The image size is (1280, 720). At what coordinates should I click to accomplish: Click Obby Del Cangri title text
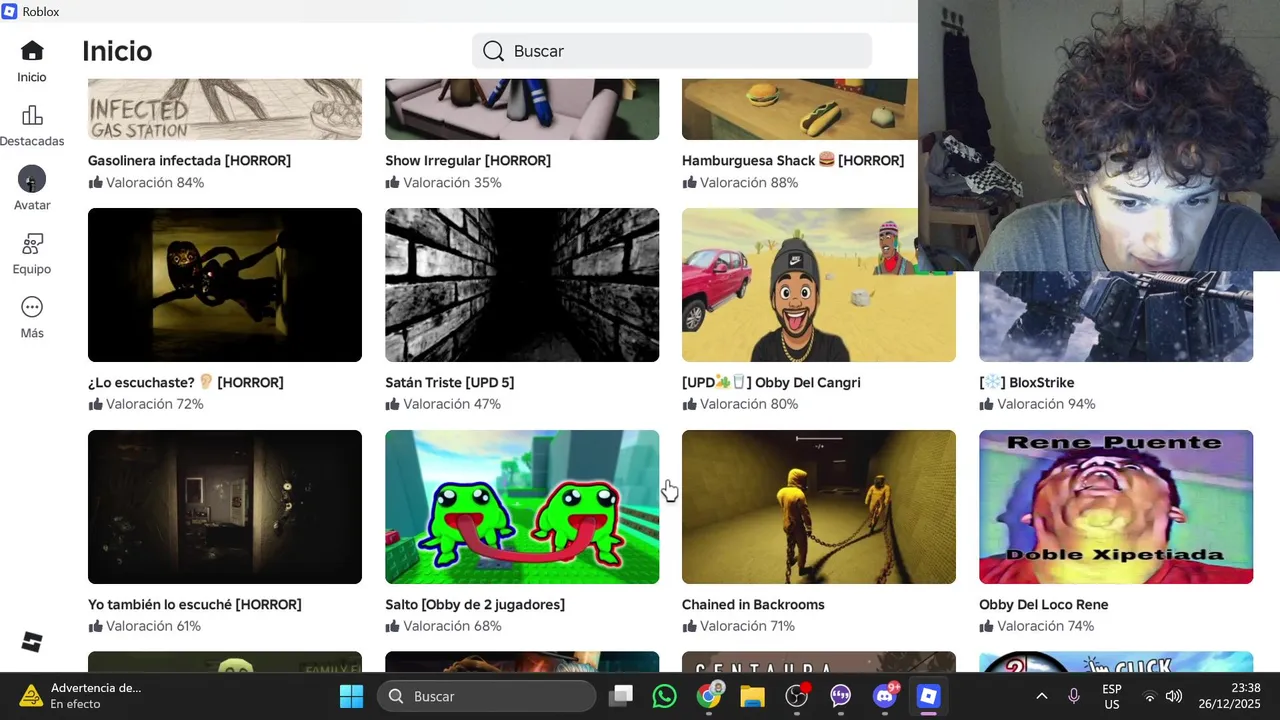tap(771, 382)
